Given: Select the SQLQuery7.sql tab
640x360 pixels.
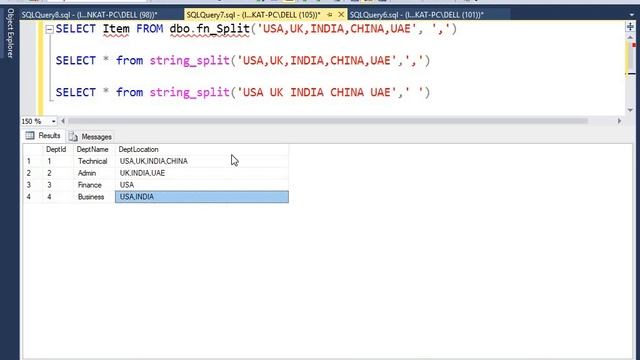Looking at the screenshot, I should (x=253, y=15).
